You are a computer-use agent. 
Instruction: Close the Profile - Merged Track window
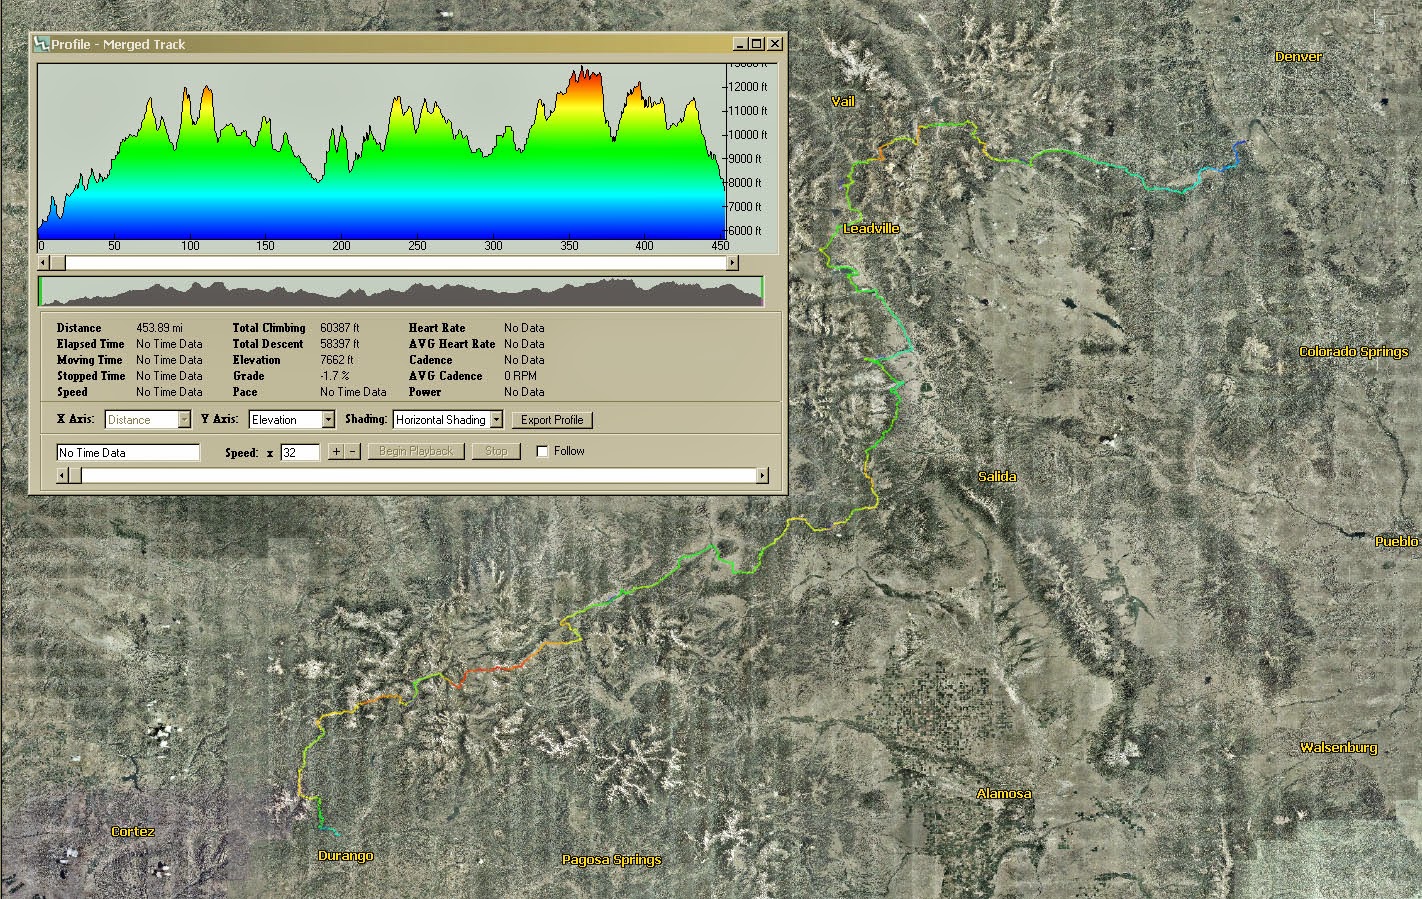tap(774, 44)
